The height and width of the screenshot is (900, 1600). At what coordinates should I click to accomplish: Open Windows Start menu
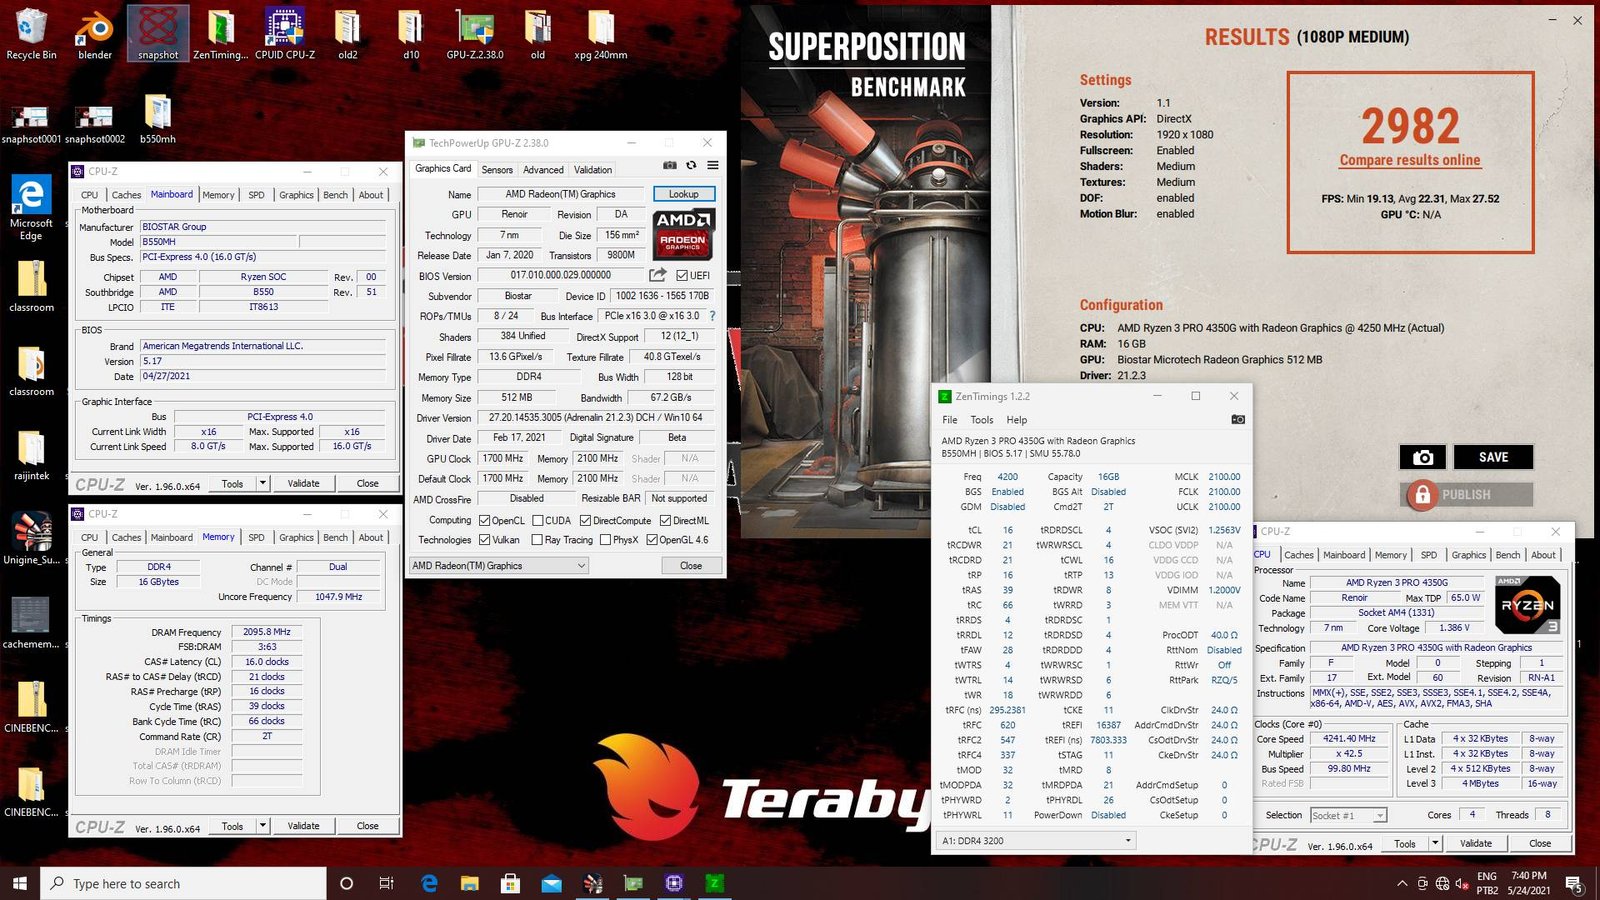pos(20,883)
